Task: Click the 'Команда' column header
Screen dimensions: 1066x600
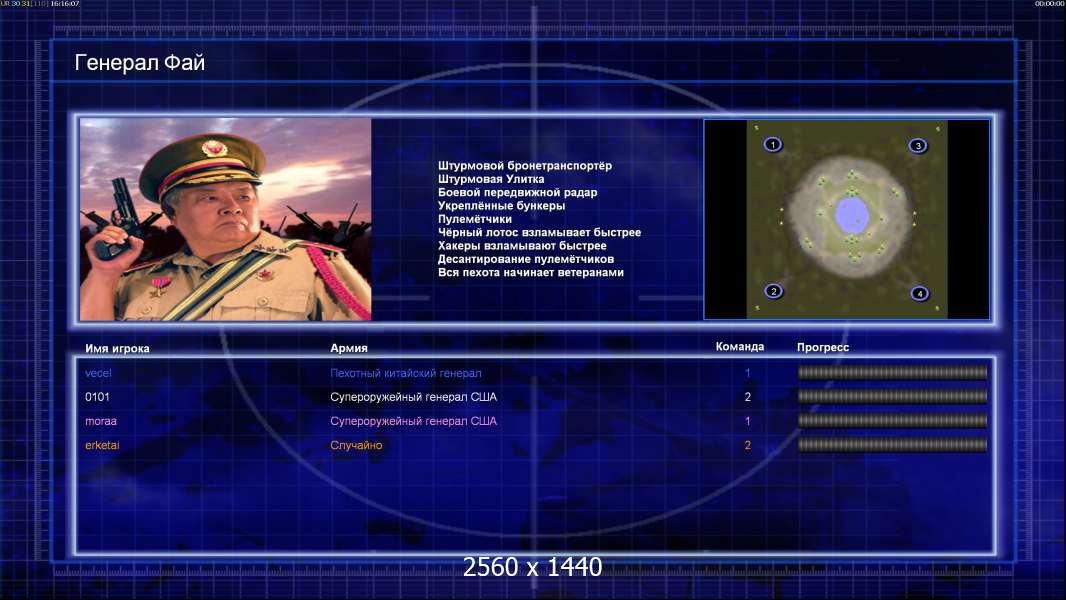Action: pos(740,347)
